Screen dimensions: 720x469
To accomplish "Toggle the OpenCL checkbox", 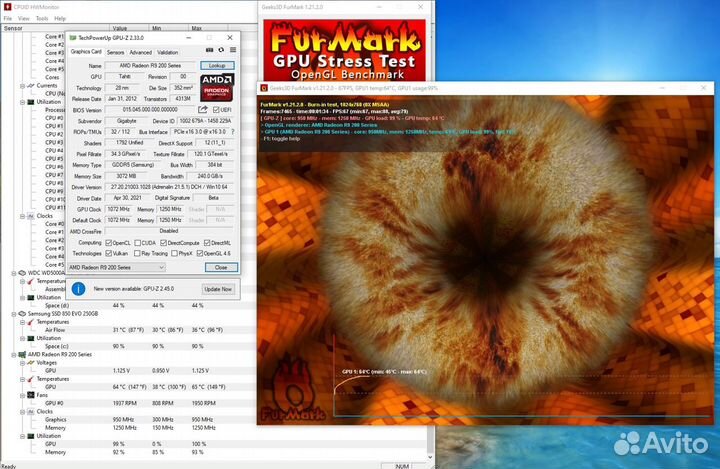I will click(108, 242).
